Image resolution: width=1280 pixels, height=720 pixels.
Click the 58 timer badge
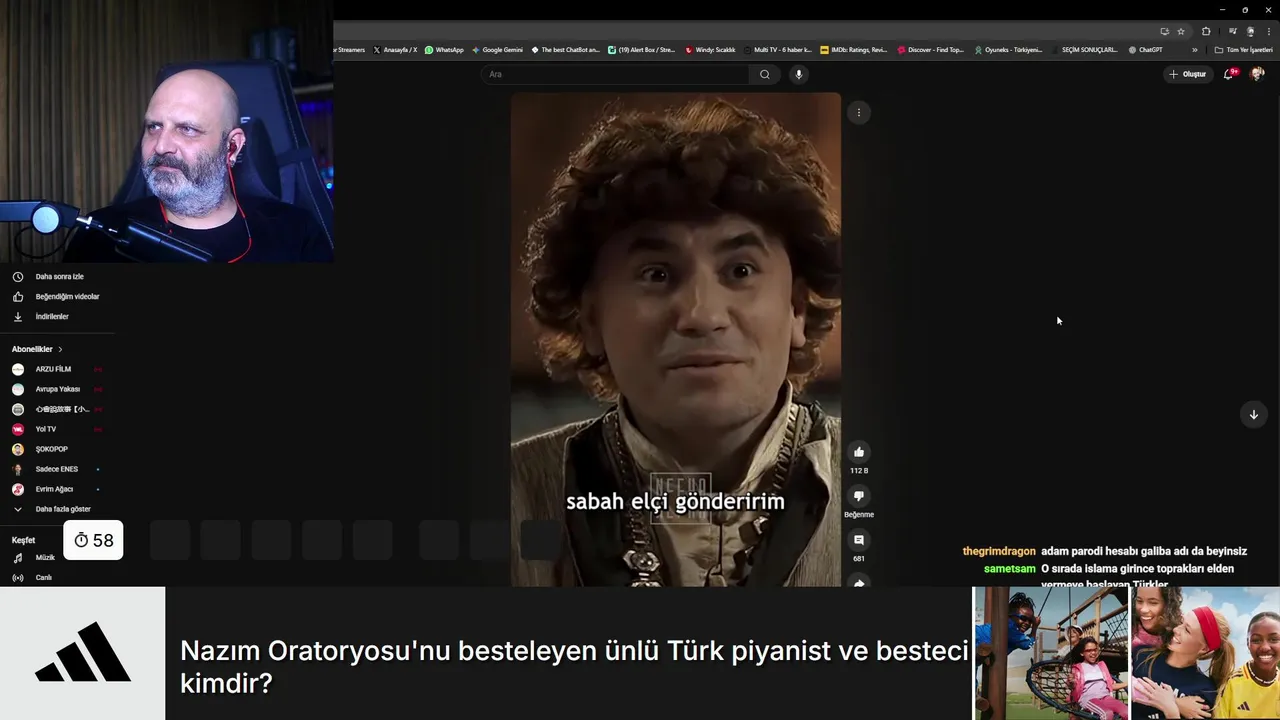click(93, 540)
